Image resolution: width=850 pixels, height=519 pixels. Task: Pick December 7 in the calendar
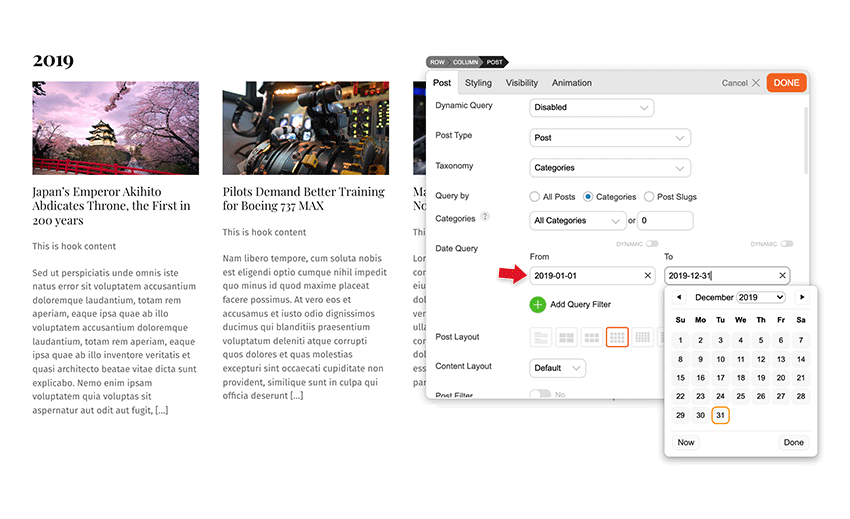(801, 341)
